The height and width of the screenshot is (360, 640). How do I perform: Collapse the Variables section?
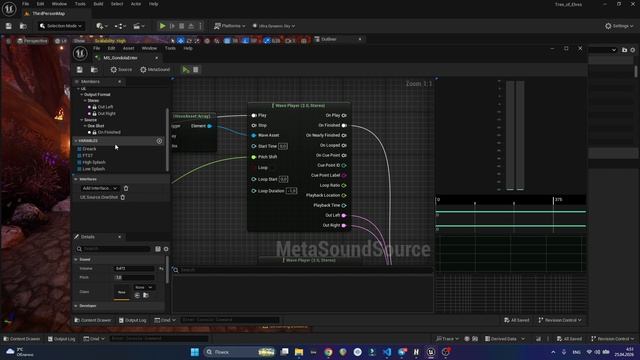[x=76, y=141]
